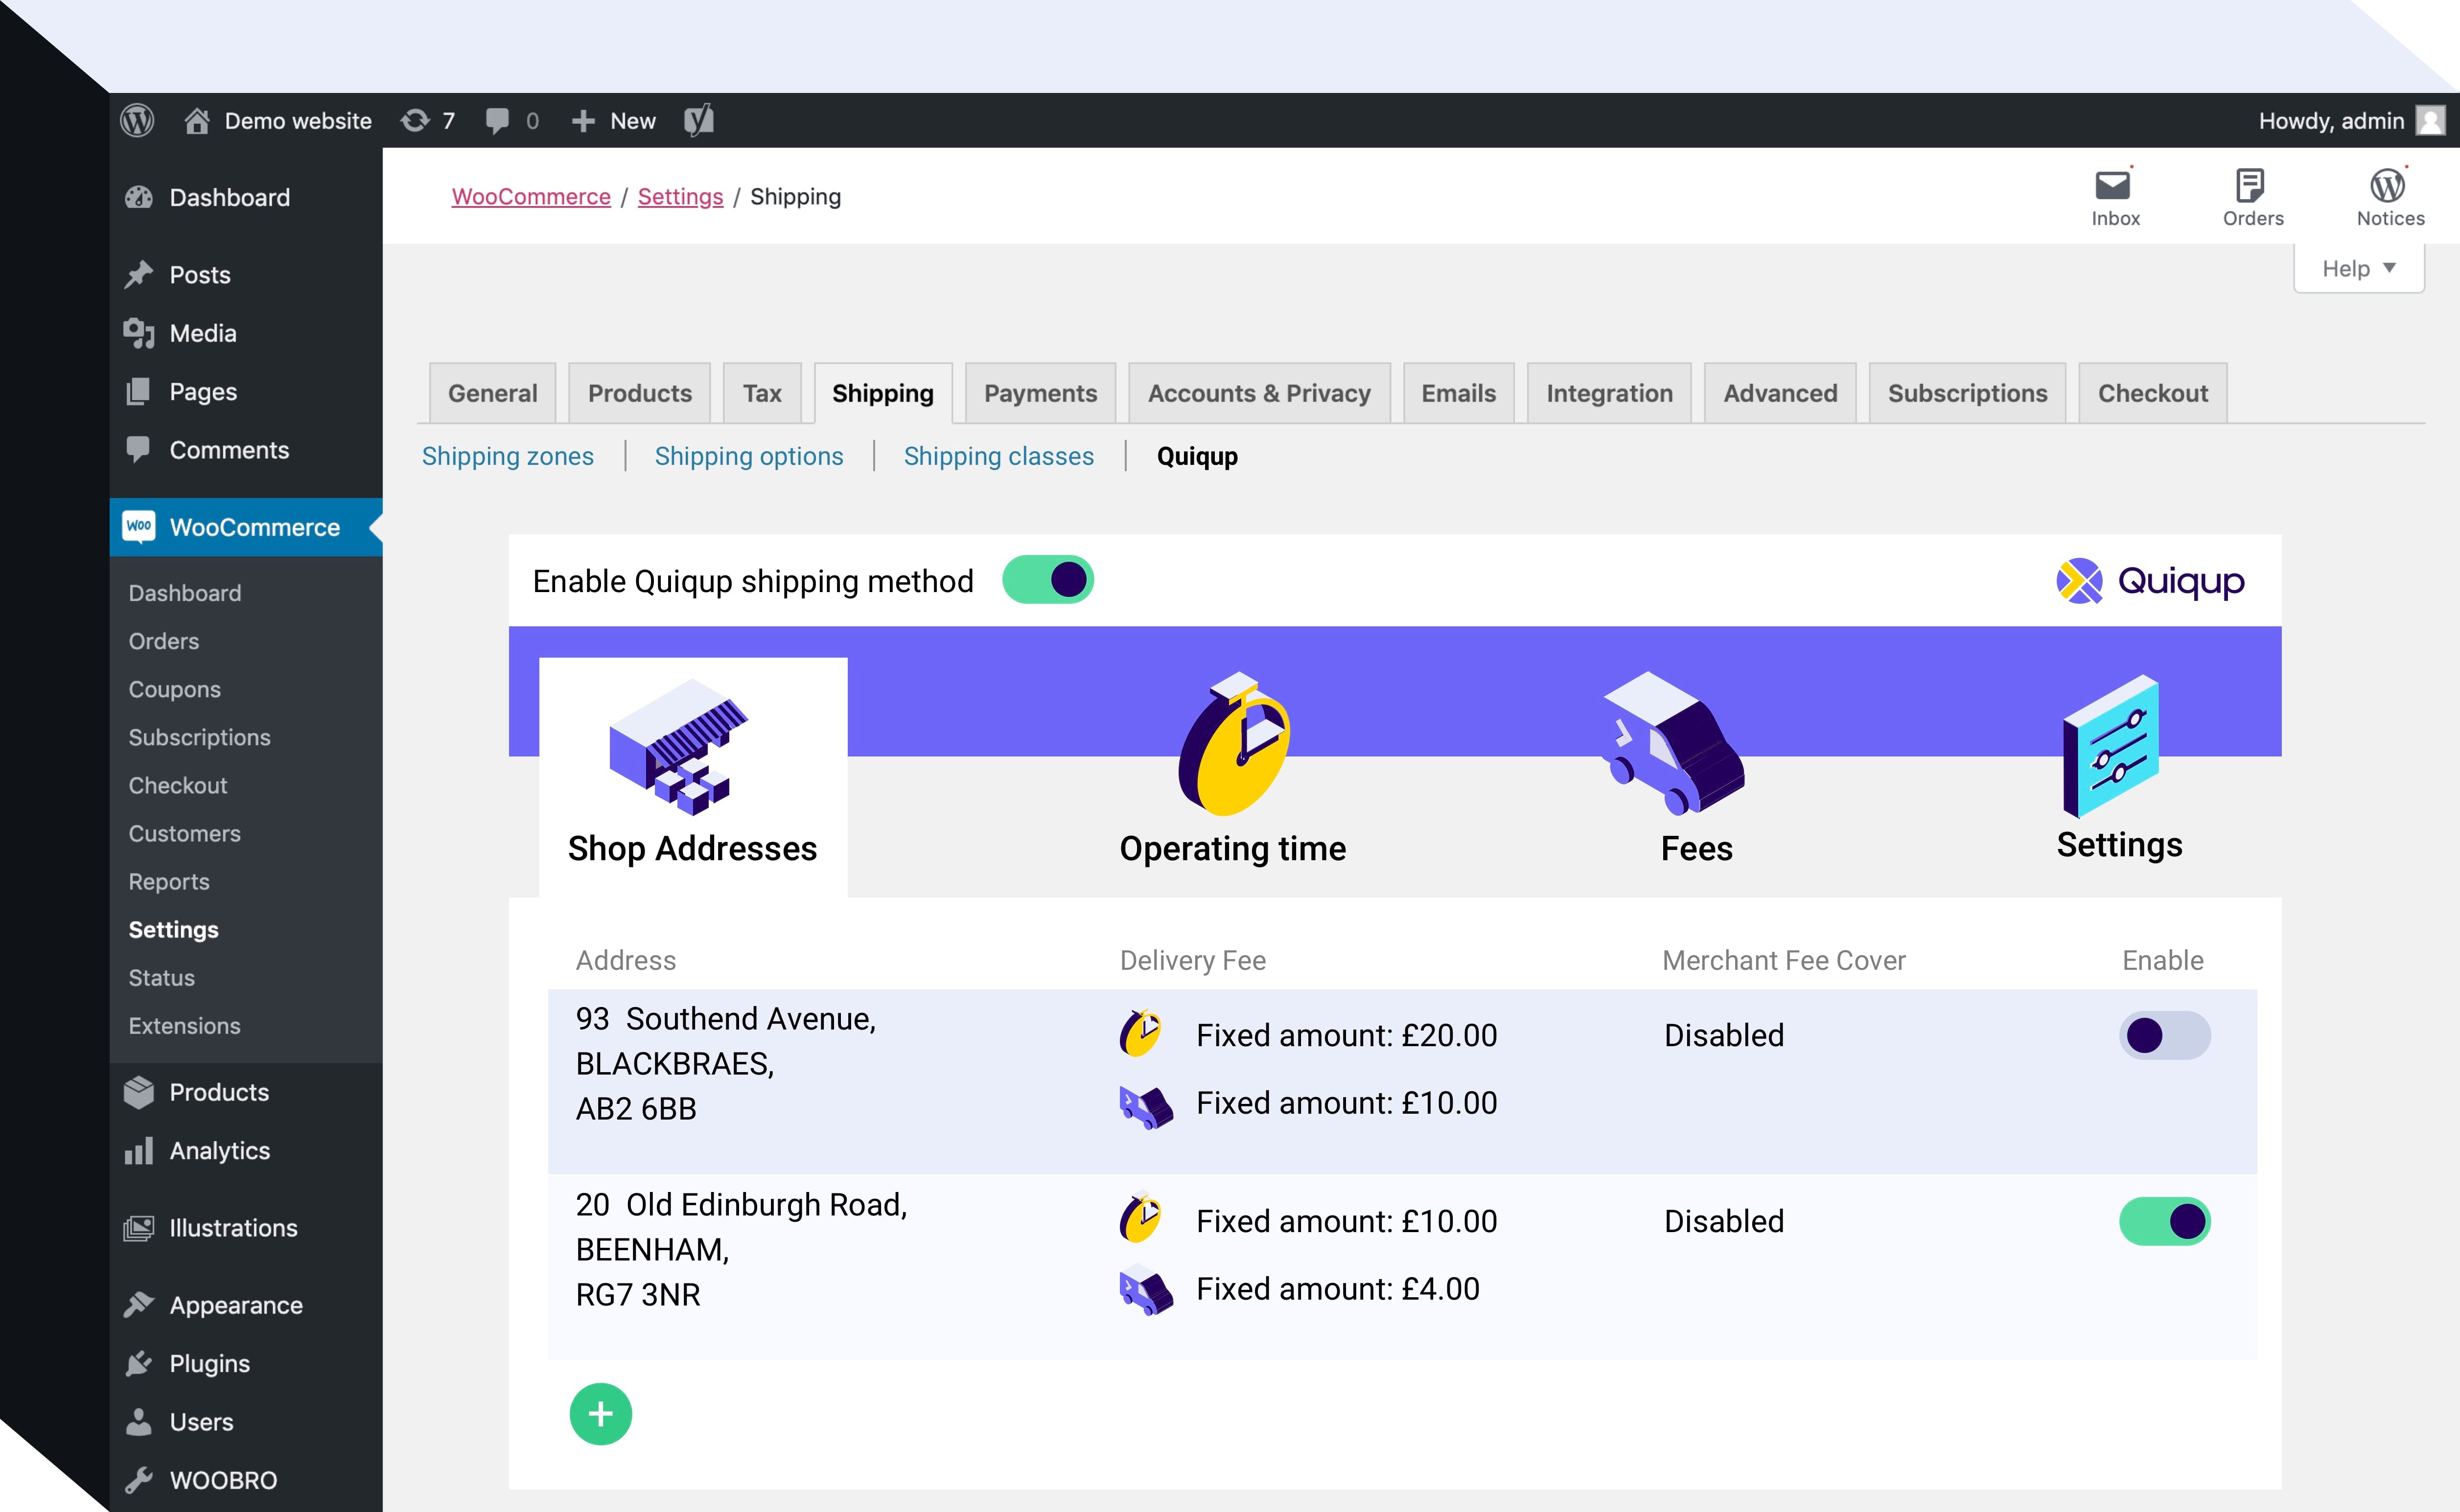Open comments bubble in admin bar
Viewport: 2460px width, 1512px height.
[x=512, y=121]
